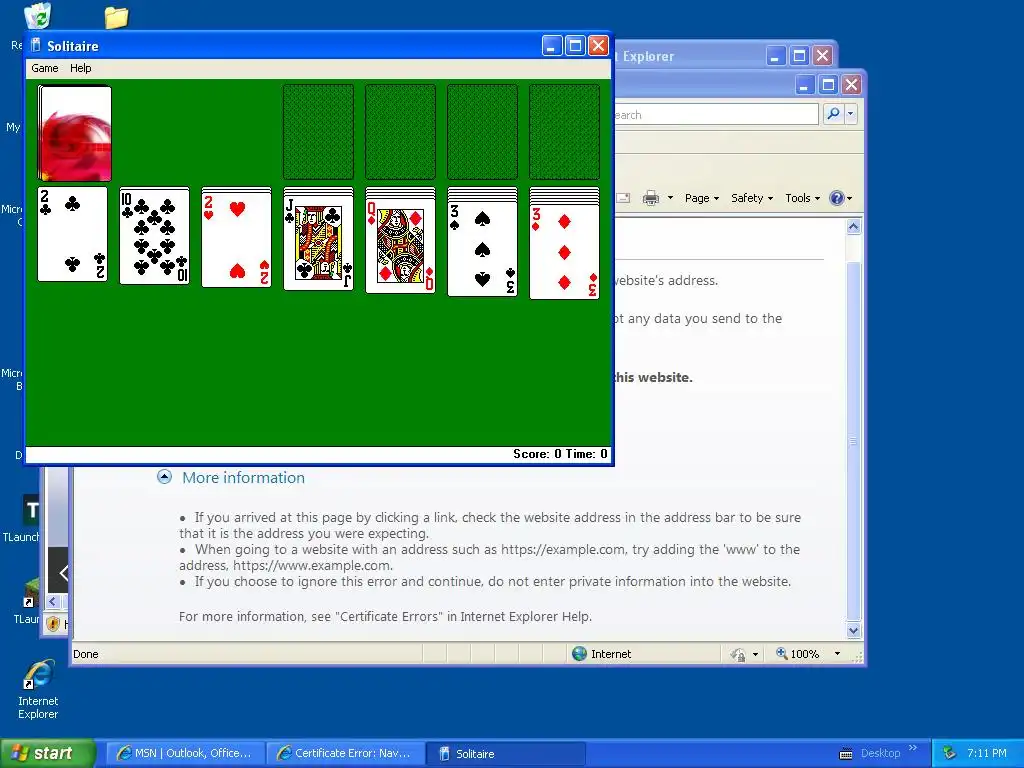The width and height of the screenshot is (1024, 768).
Task: Open the Start menu
Action: (x=48, y=753)
